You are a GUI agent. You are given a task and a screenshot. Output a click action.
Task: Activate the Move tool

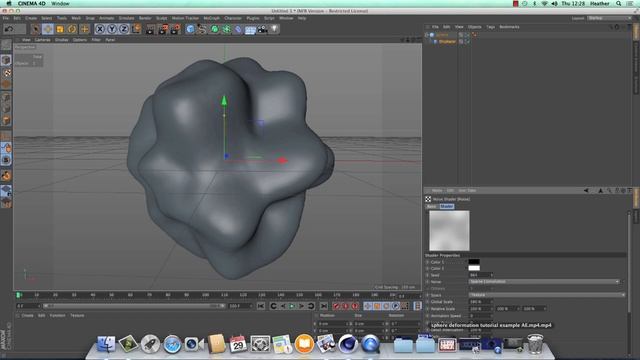point(48,29)
